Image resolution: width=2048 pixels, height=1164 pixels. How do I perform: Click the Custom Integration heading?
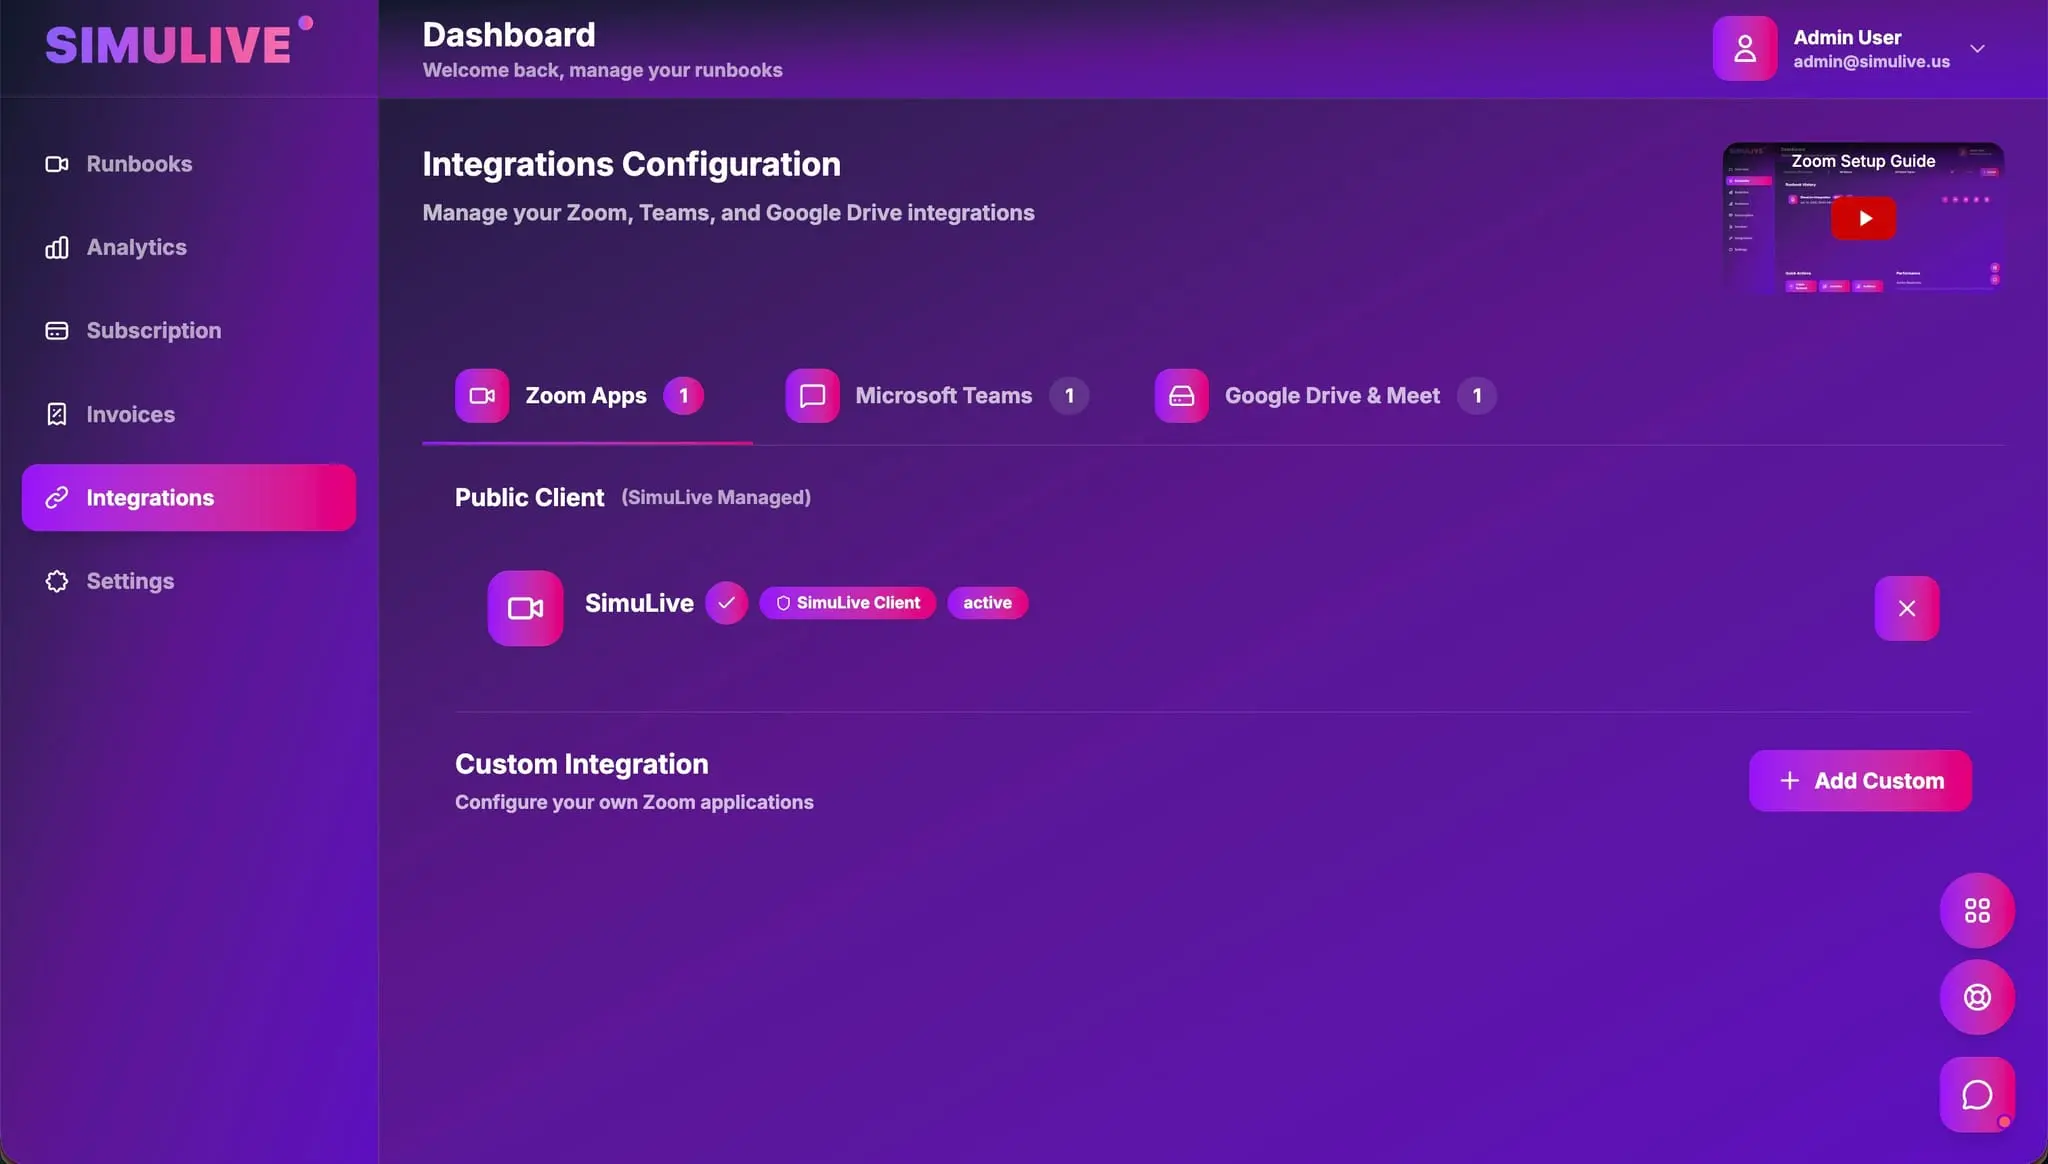tap(581, 764)
